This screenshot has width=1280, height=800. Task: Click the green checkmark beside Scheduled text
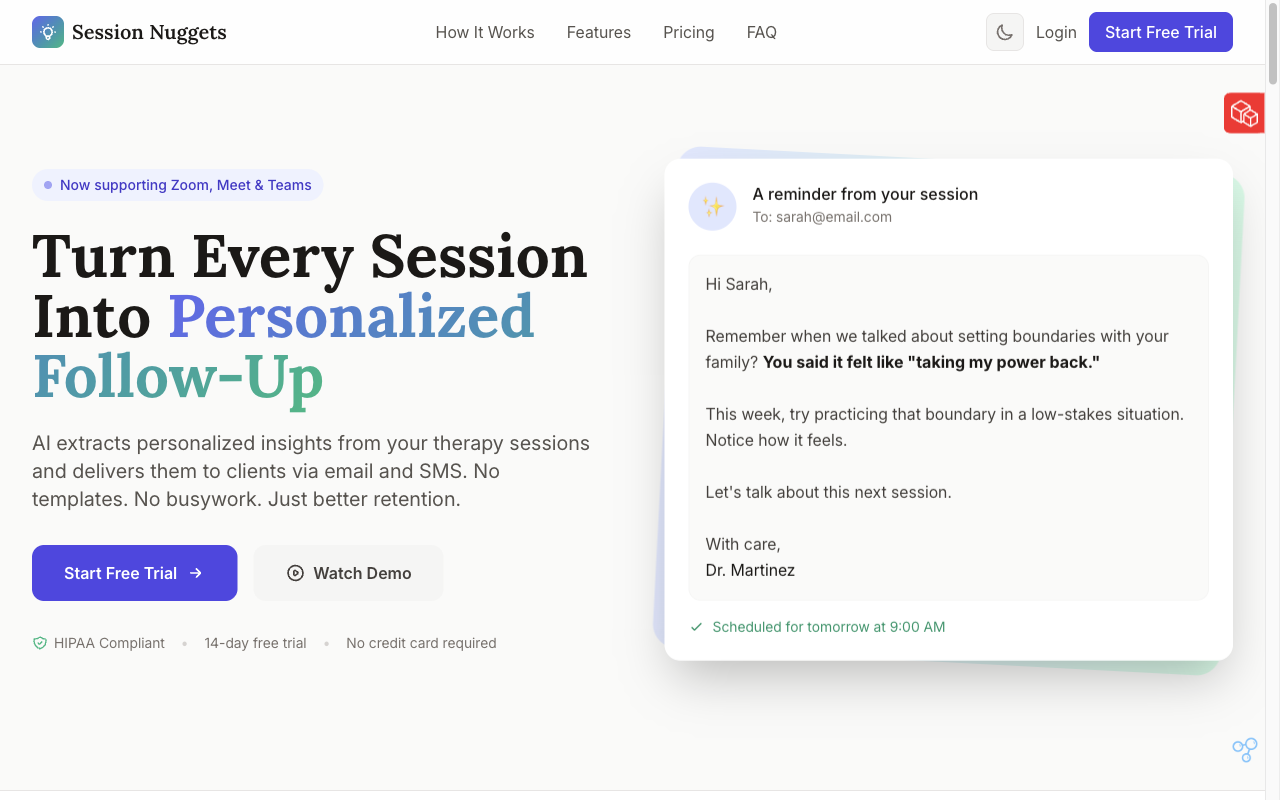696,627
